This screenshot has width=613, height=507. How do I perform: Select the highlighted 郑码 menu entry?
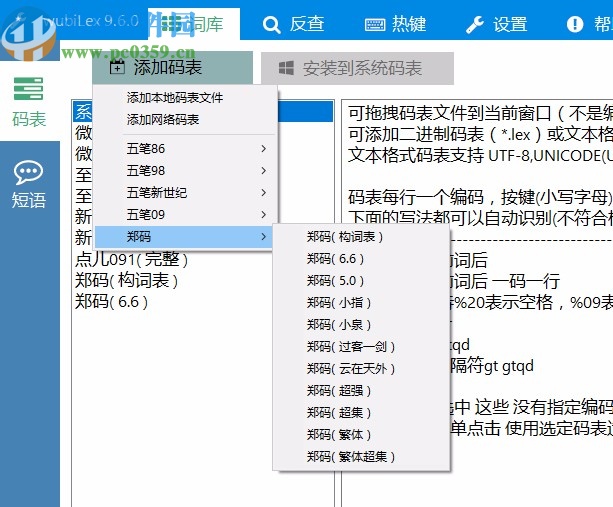(x=185, y=236)
